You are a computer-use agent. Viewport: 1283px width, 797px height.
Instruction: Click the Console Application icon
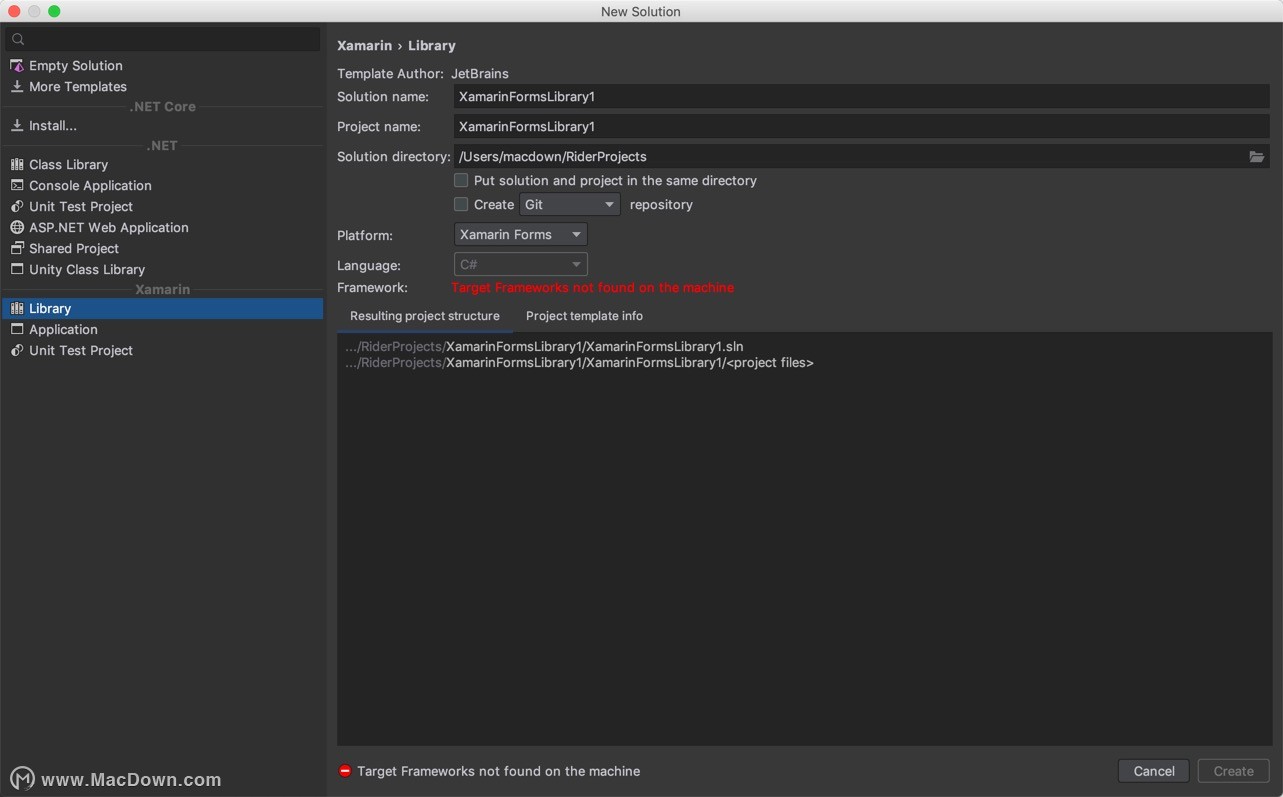17,185
